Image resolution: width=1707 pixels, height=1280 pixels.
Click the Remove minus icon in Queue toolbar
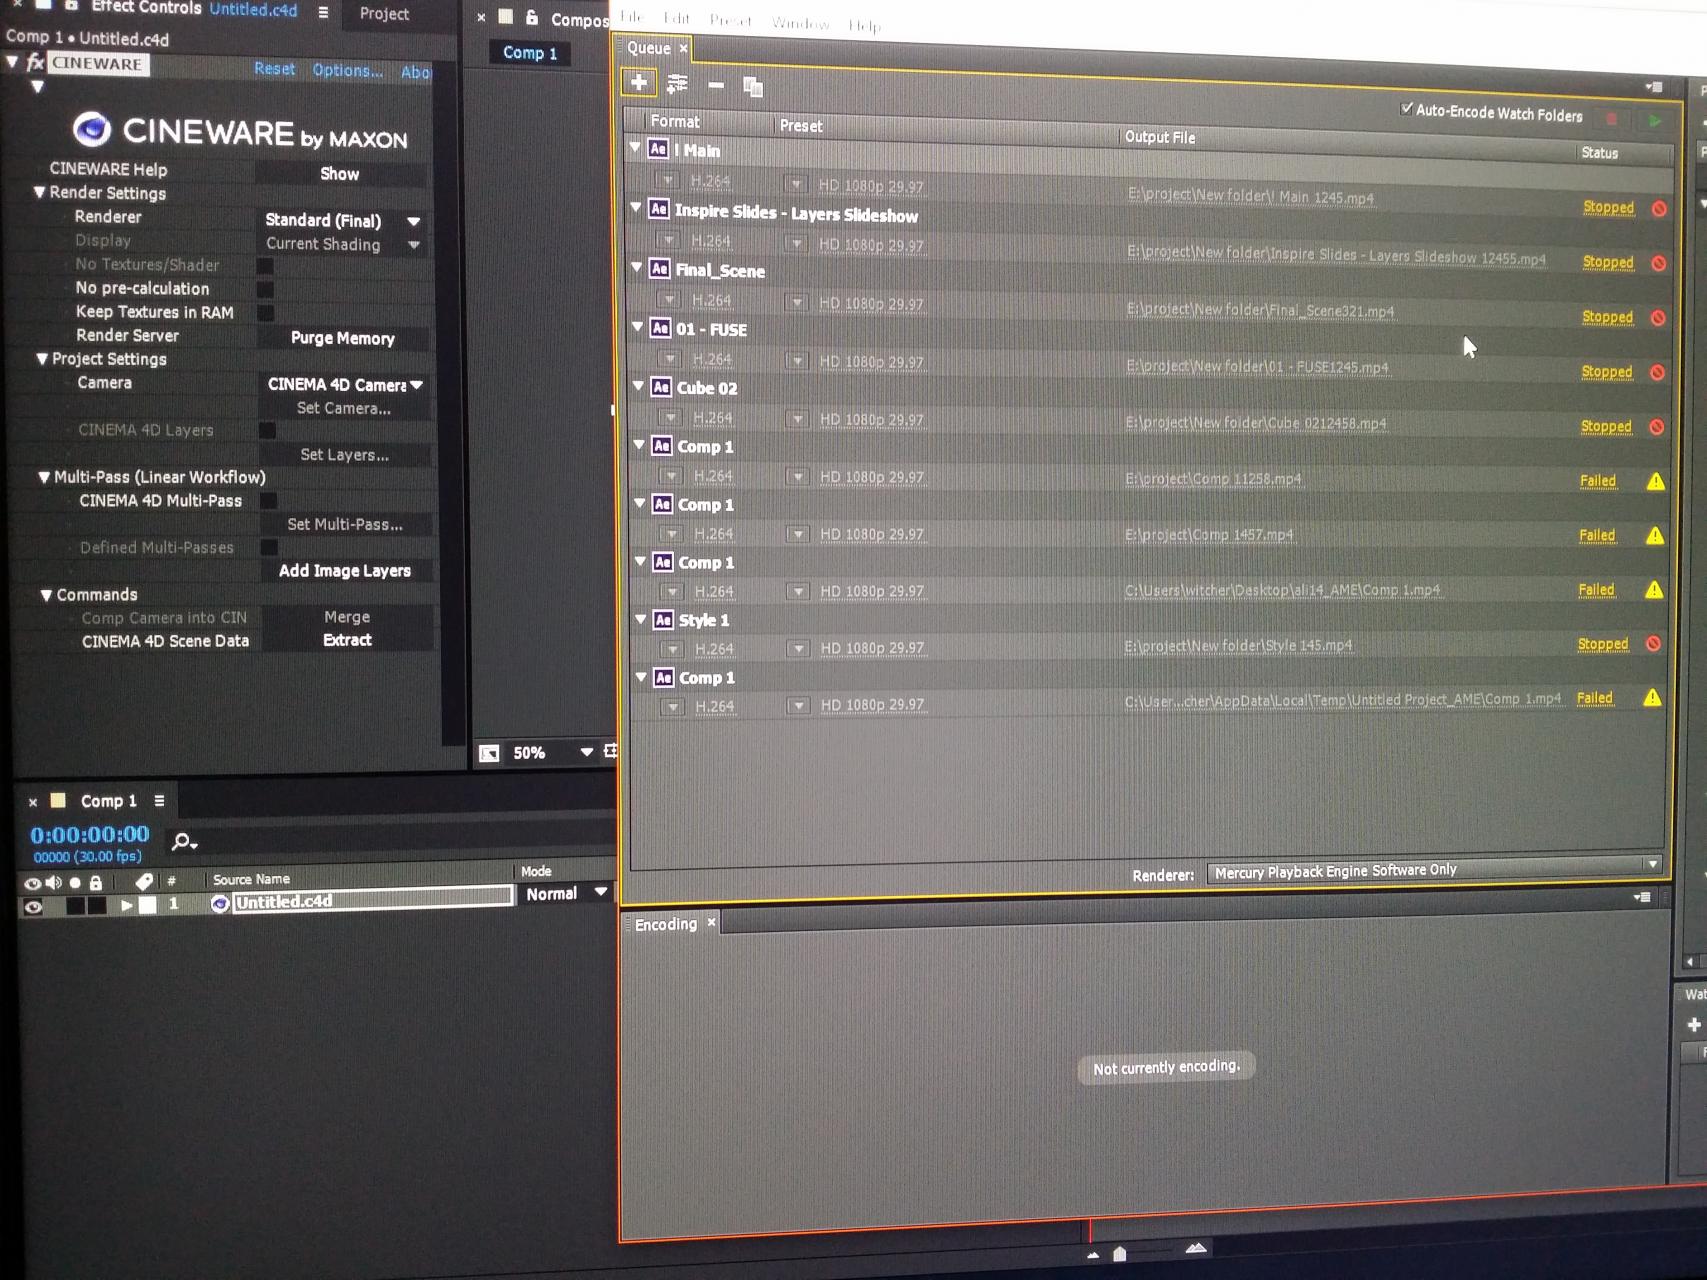pos(716,85)
